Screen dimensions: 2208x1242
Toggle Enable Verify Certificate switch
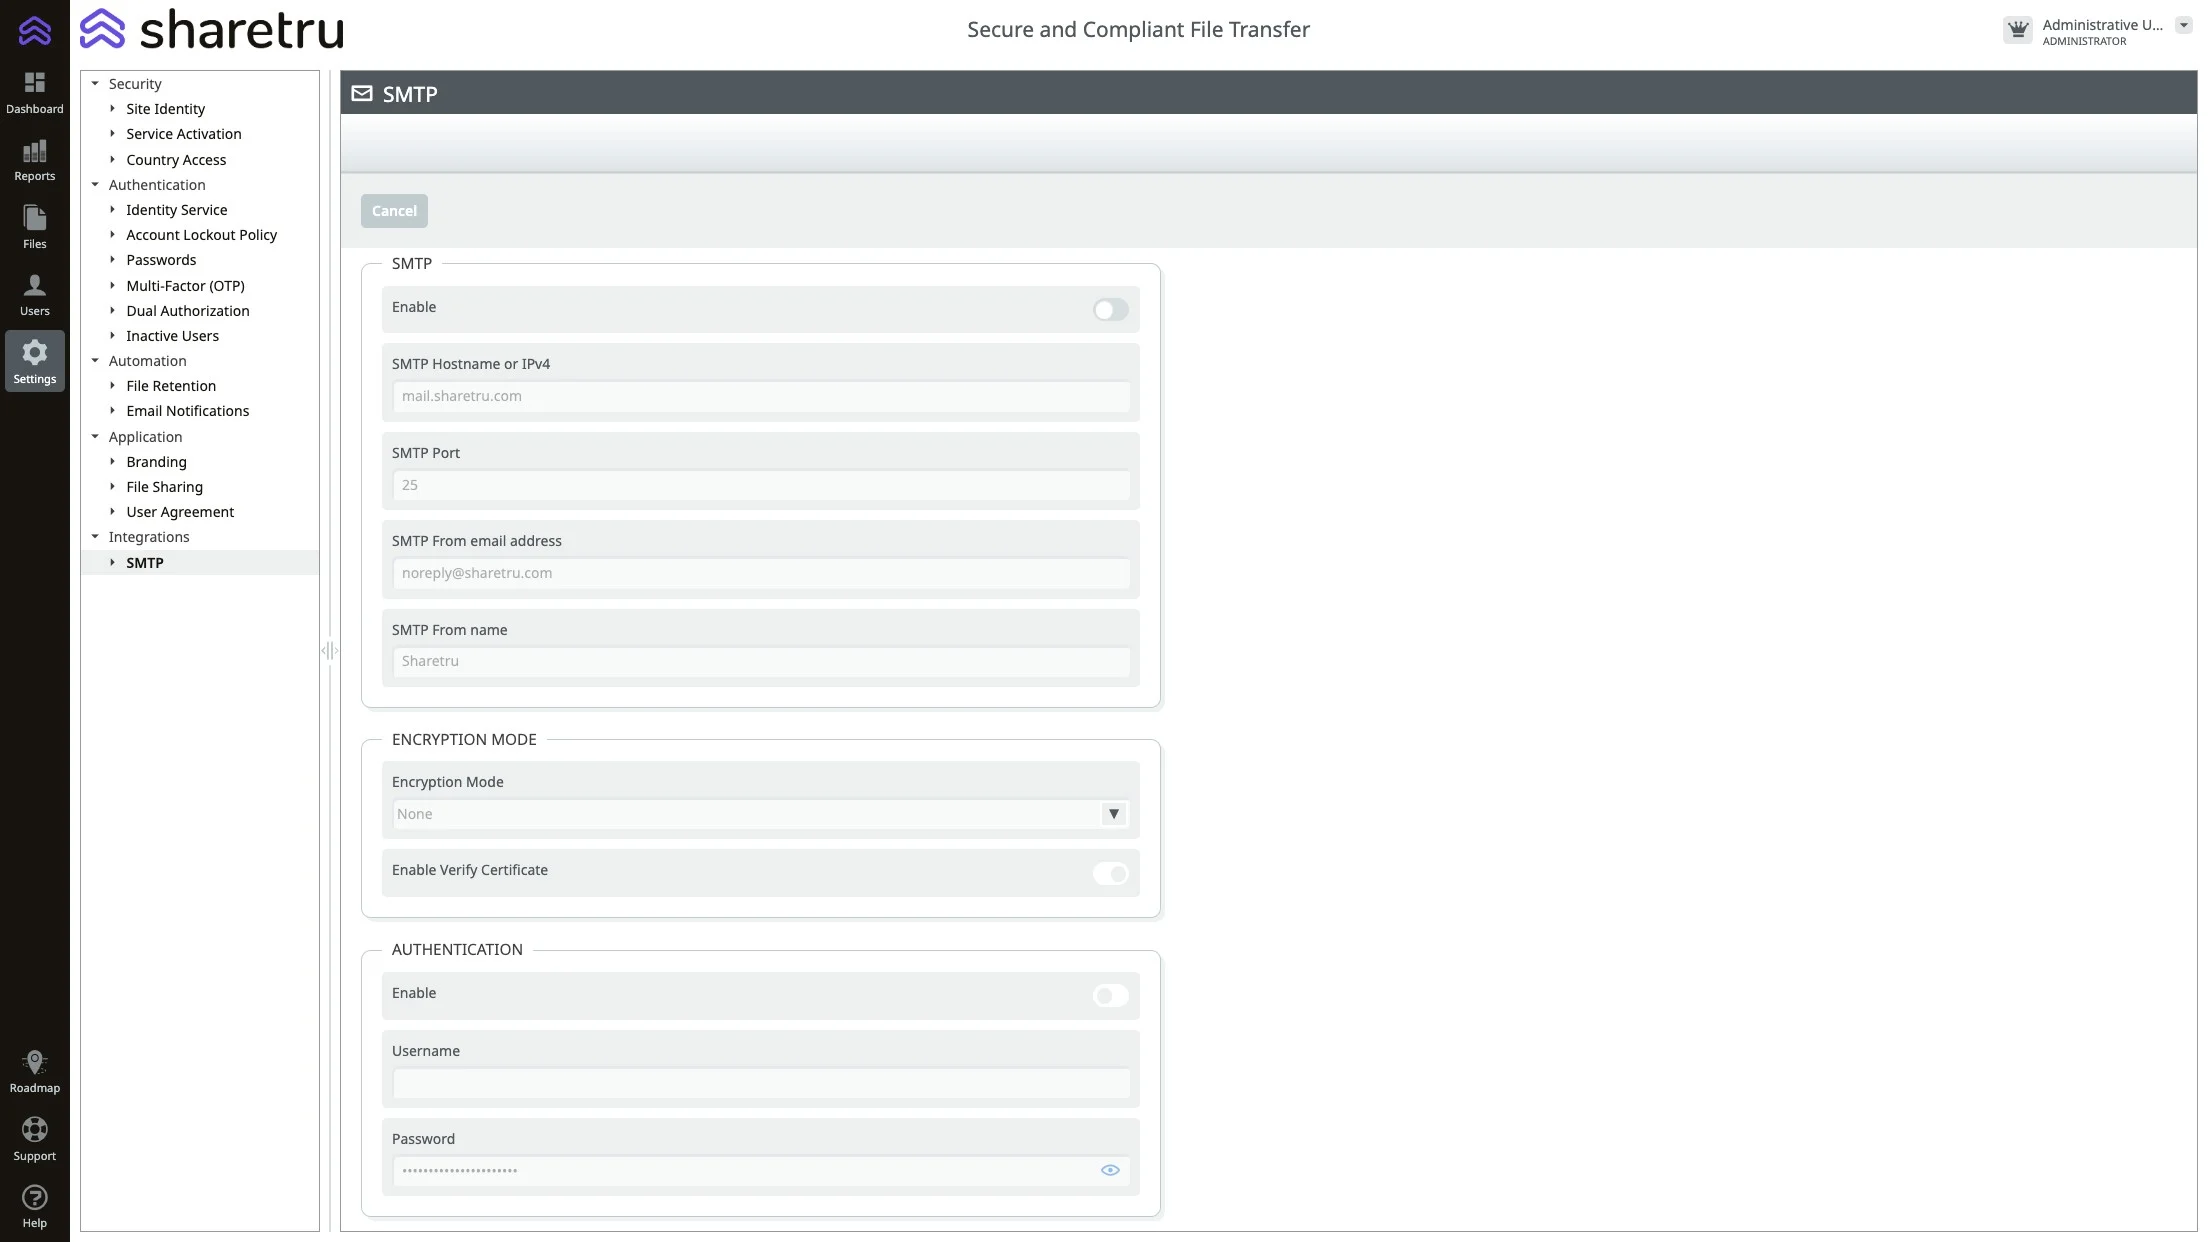(1110, 874)
